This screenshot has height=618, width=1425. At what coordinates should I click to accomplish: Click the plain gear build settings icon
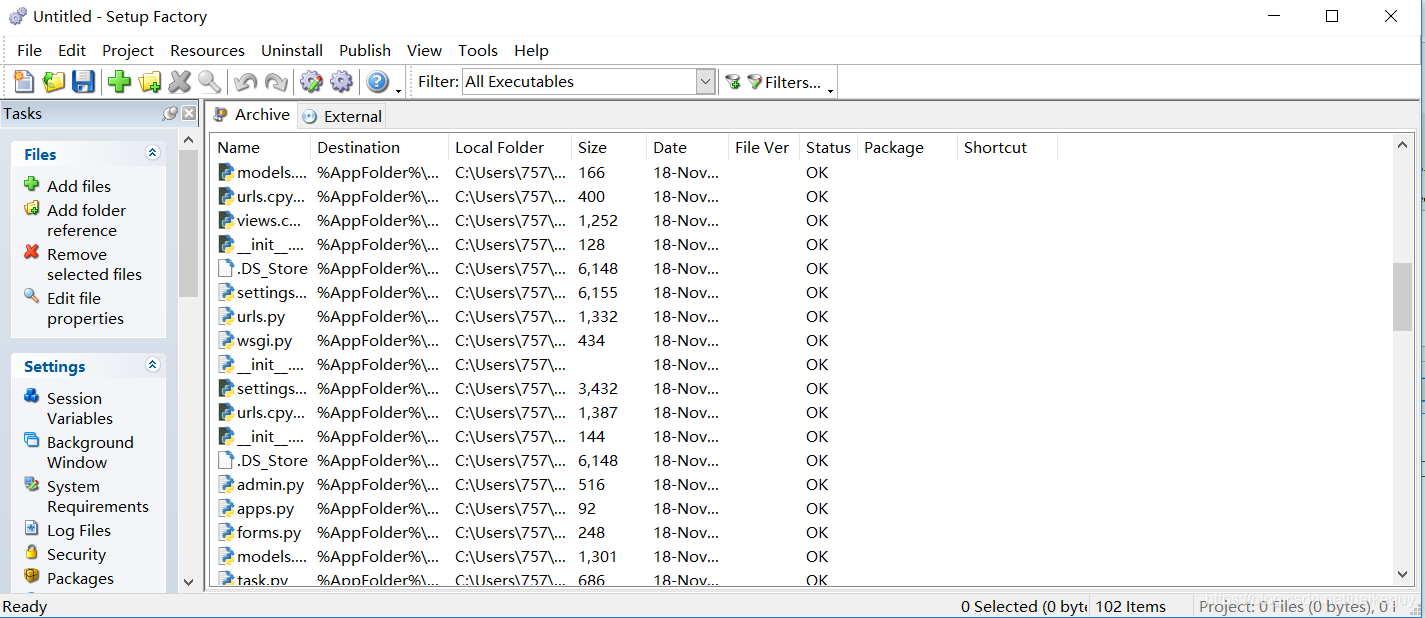(341, 82)
